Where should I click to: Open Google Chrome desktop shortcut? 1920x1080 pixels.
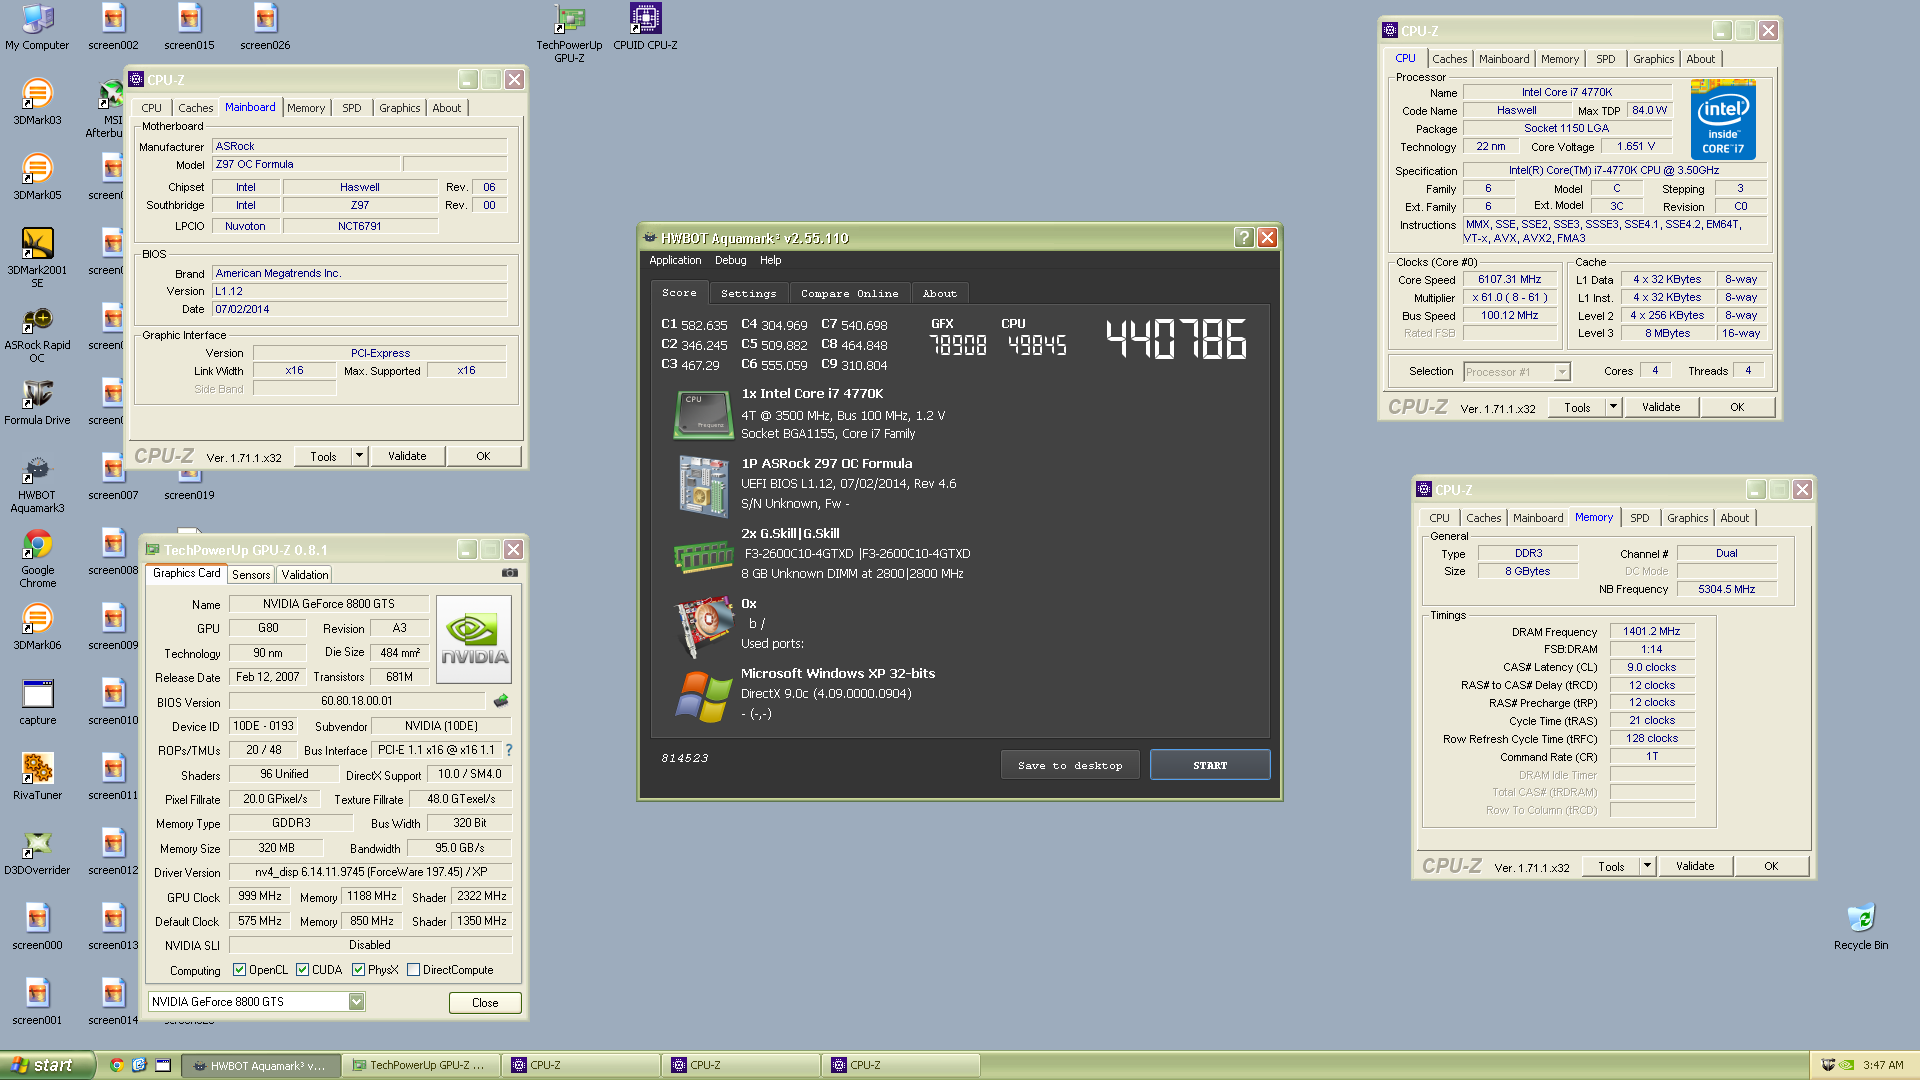click(x=37, y=557)
